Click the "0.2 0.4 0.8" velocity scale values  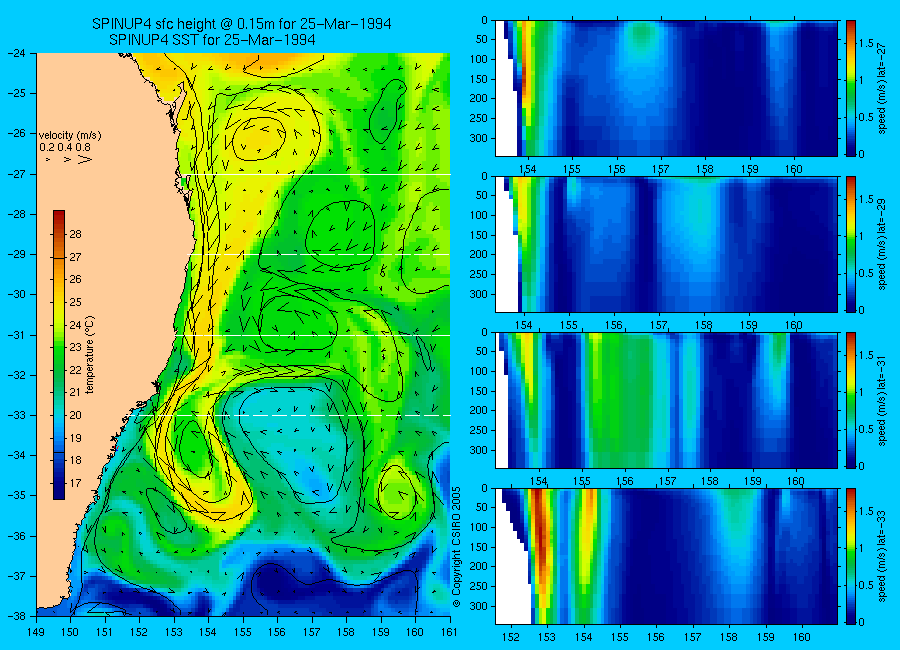pyautogui.click(x=65, y=147)
